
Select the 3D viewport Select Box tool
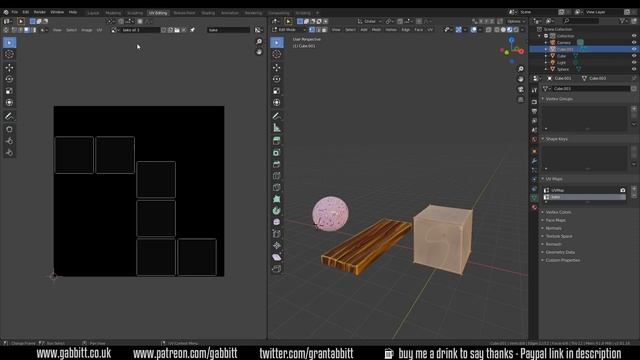click(x=277, y=42)
